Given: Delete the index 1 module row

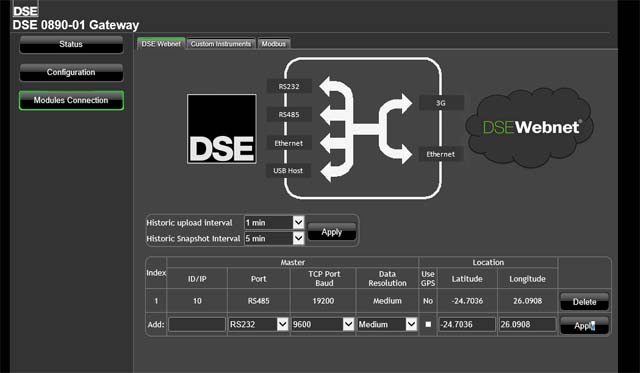Looking at the screenshot, I should pos(584,302).
